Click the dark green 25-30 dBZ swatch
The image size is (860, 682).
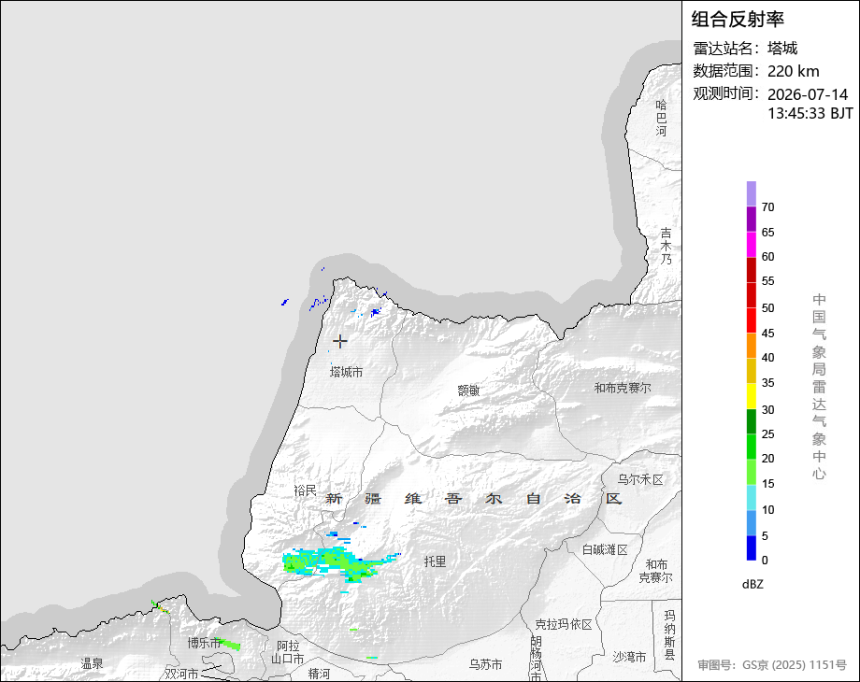tap(751, 421)
